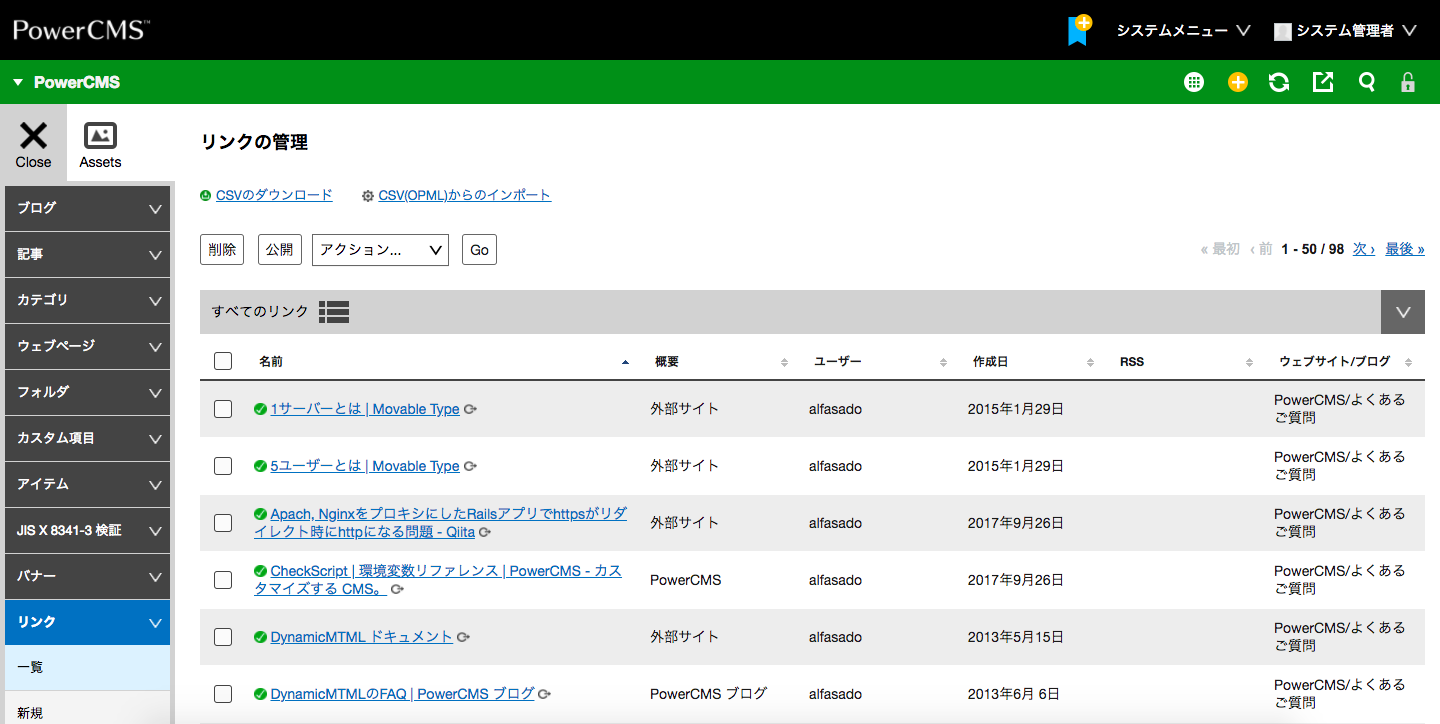
Task: Expand the PowerCMS site selector triangle
Action: [x=18, y=83]
